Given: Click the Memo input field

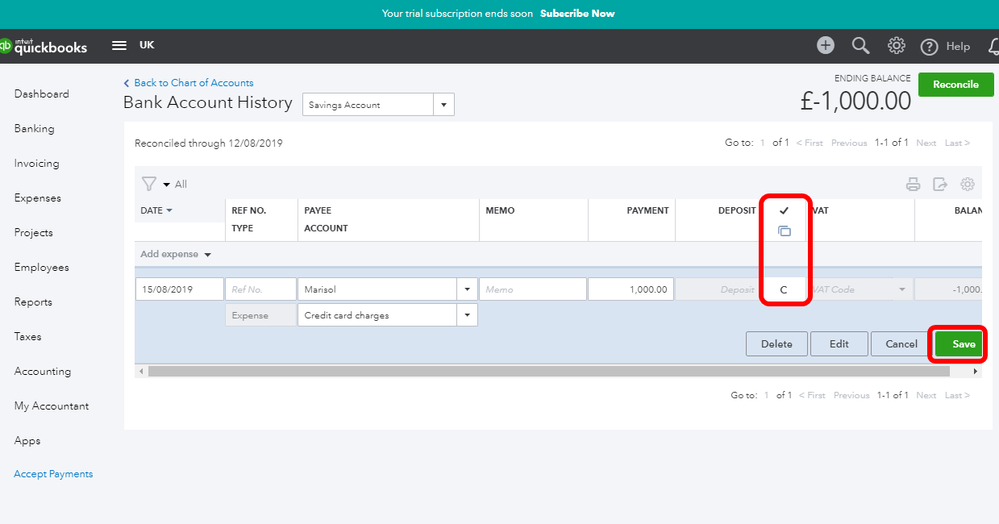Looking at the screenshot, I should pyautogui.click(x=533, y=289).
